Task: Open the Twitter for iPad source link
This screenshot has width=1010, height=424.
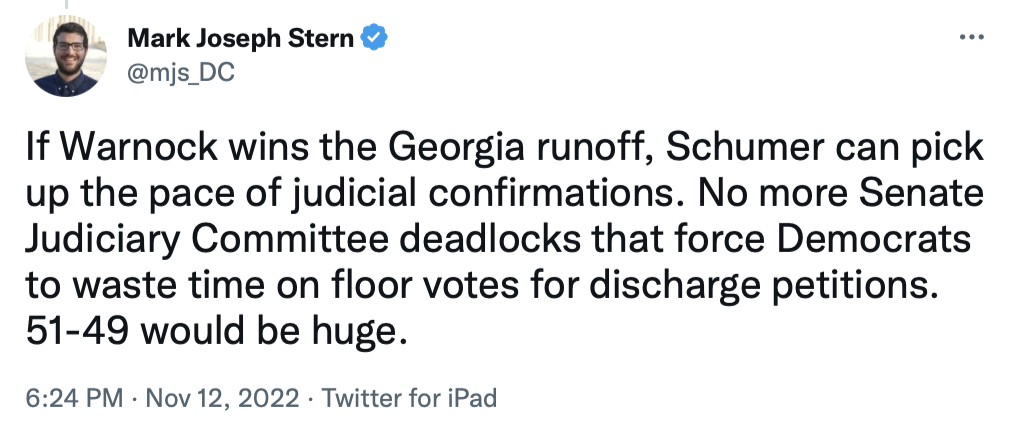Action: (x=407, y=397)
